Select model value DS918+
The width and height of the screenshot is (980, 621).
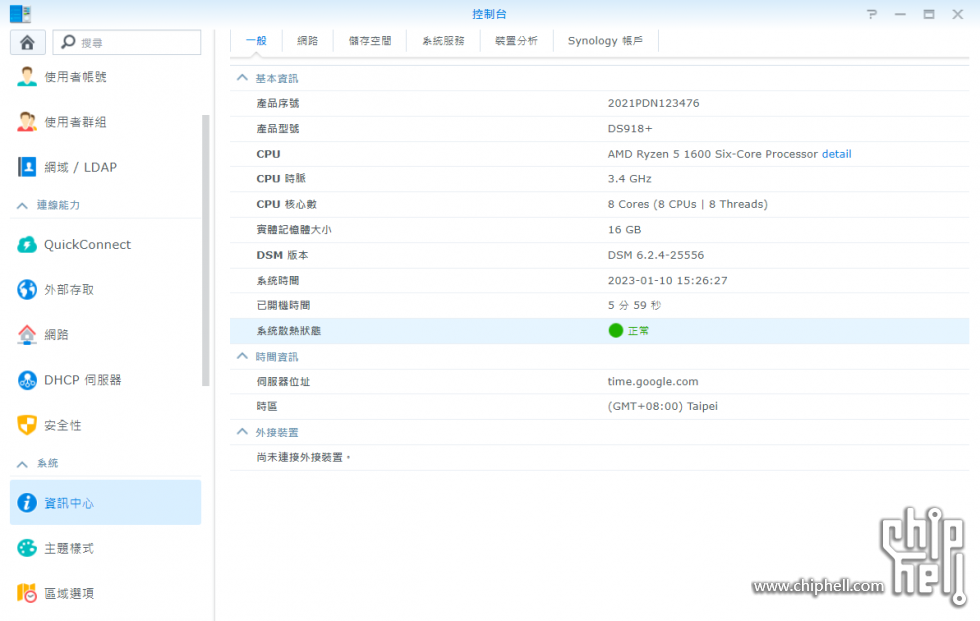[x=629, y=129]
